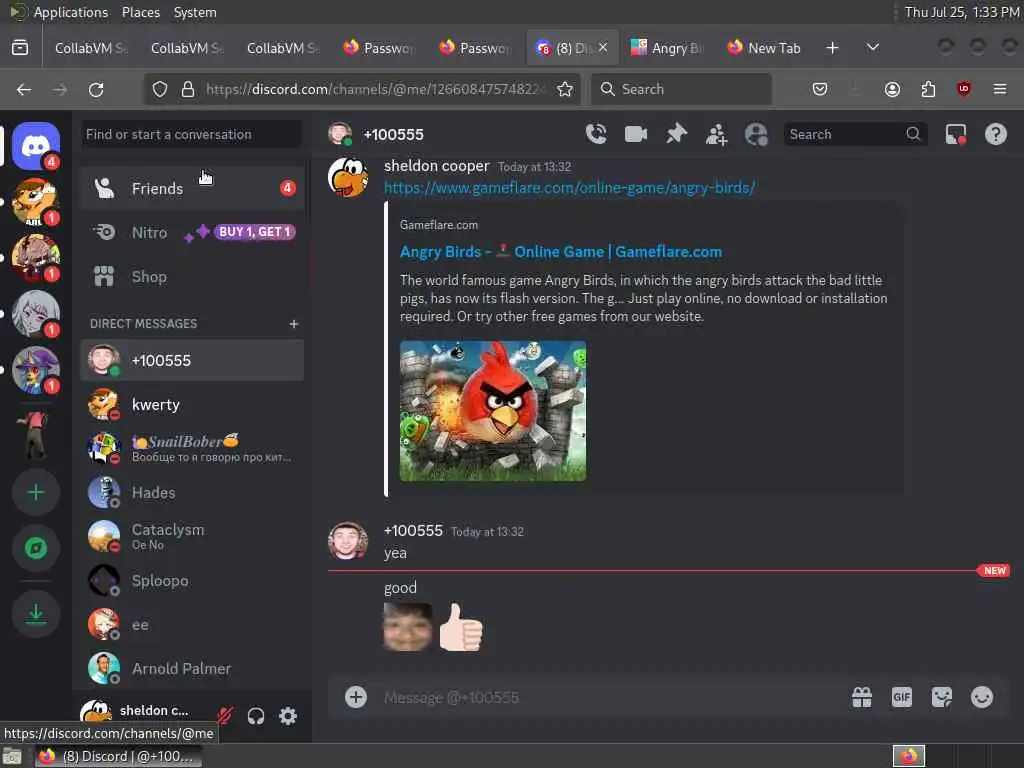Click the clock showing Thu Jul 25

[961, 12]
